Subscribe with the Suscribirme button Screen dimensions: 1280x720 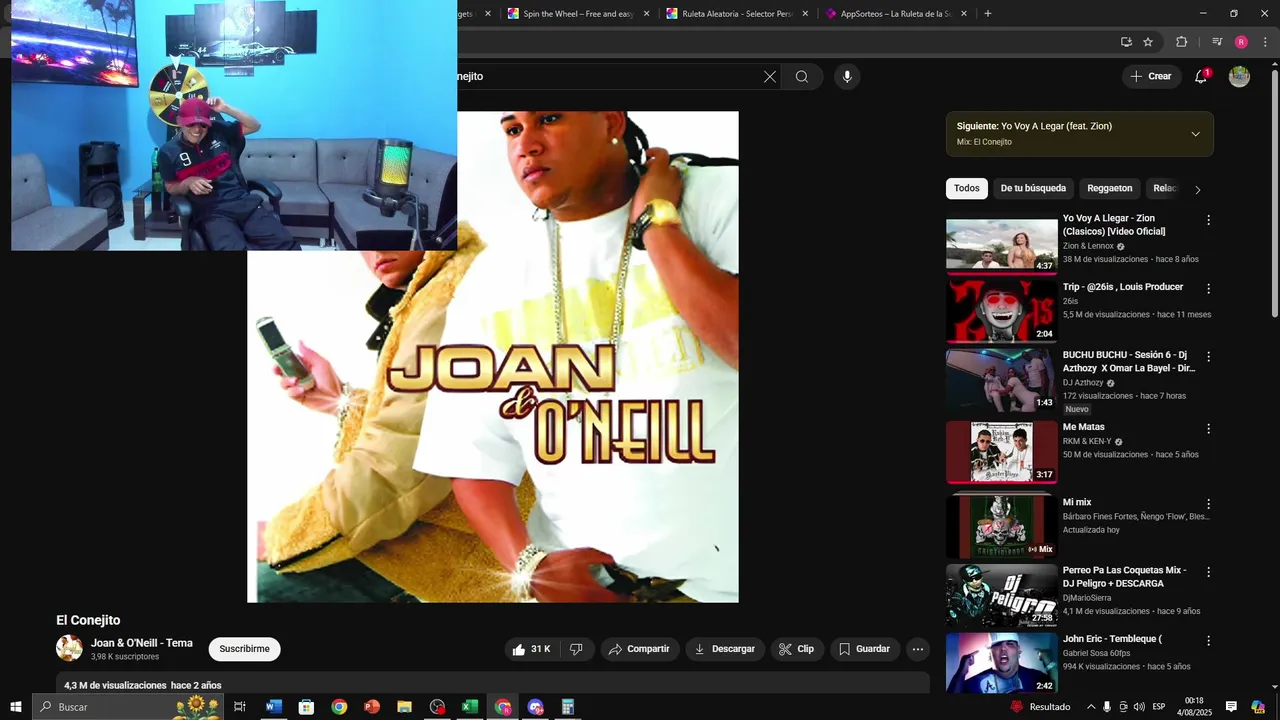click(245, 649)
